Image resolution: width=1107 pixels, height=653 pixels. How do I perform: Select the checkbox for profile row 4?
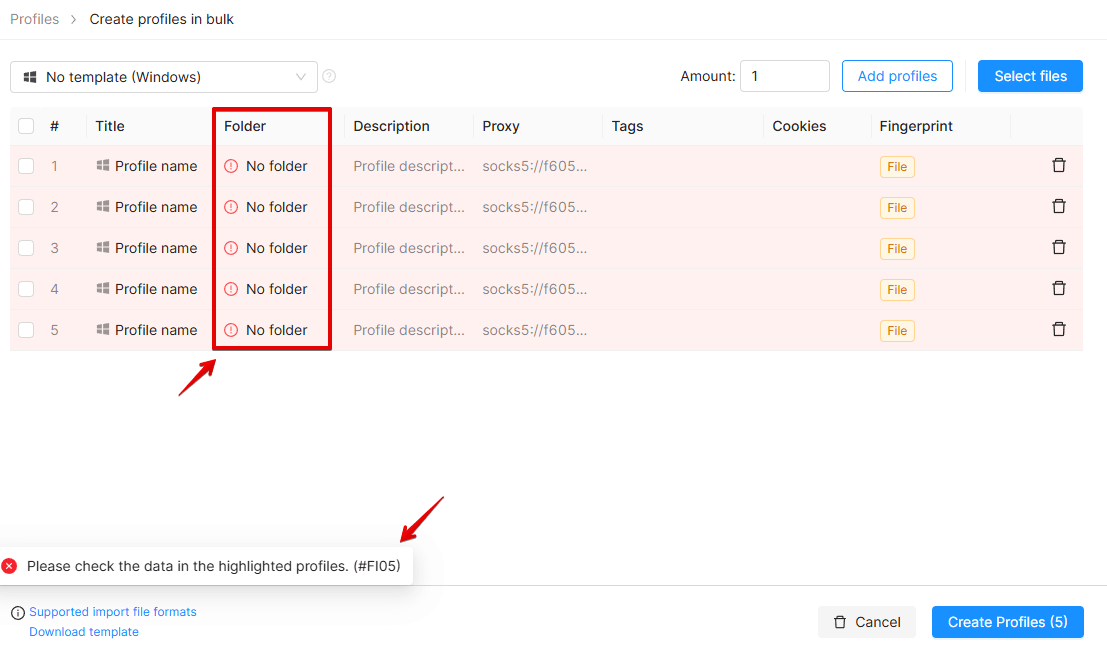[26, 289]
